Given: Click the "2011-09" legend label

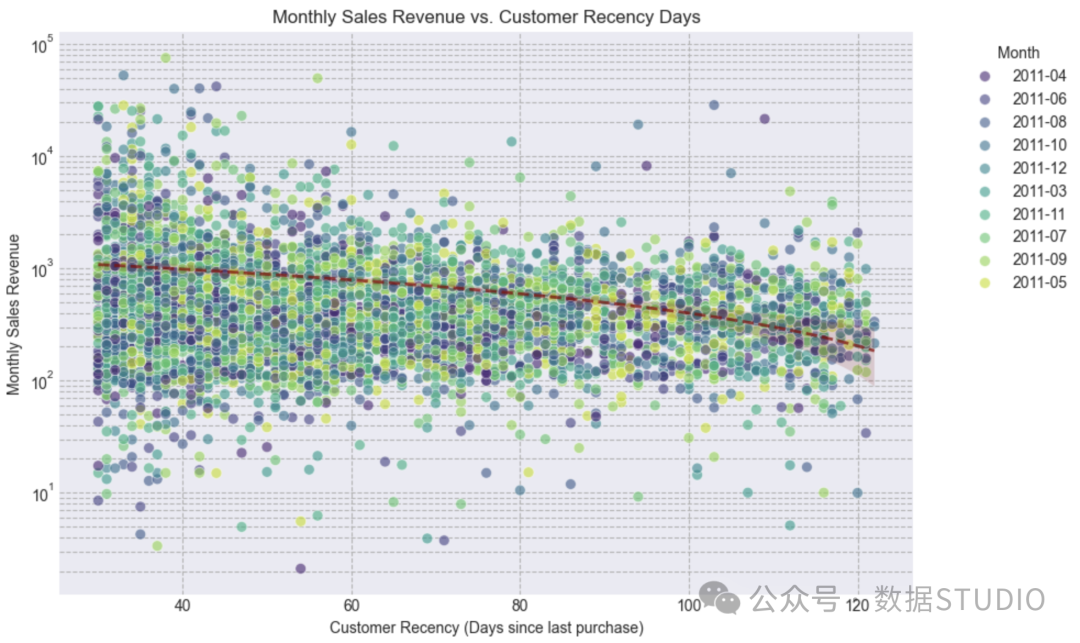Looking at the screenshot, I should pos(1039,260).
